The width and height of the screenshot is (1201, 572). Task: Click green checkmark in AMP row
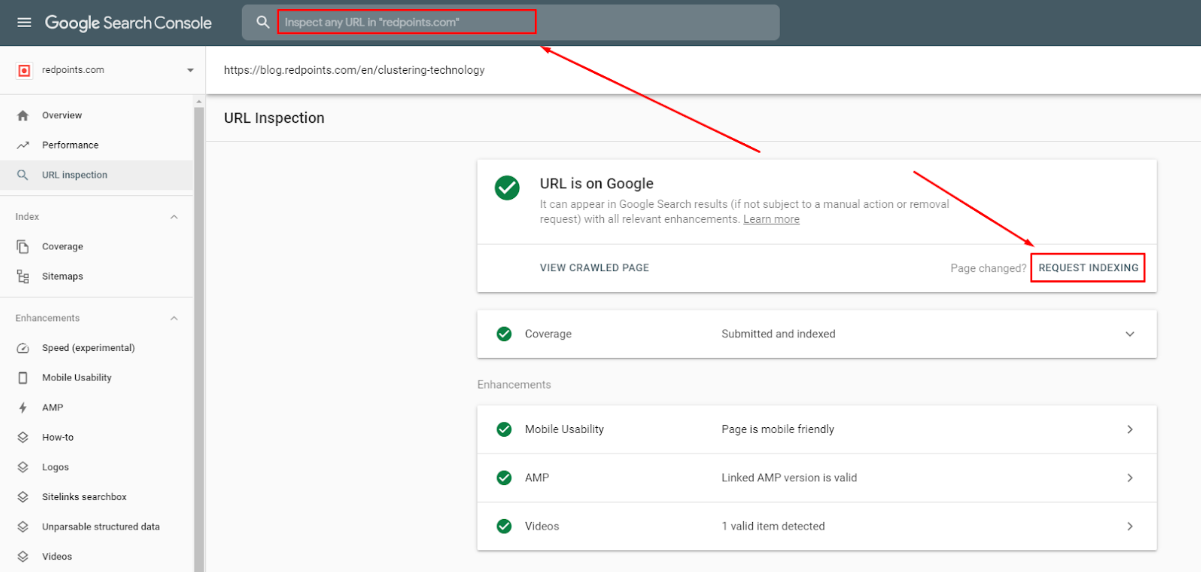(504, 478)
